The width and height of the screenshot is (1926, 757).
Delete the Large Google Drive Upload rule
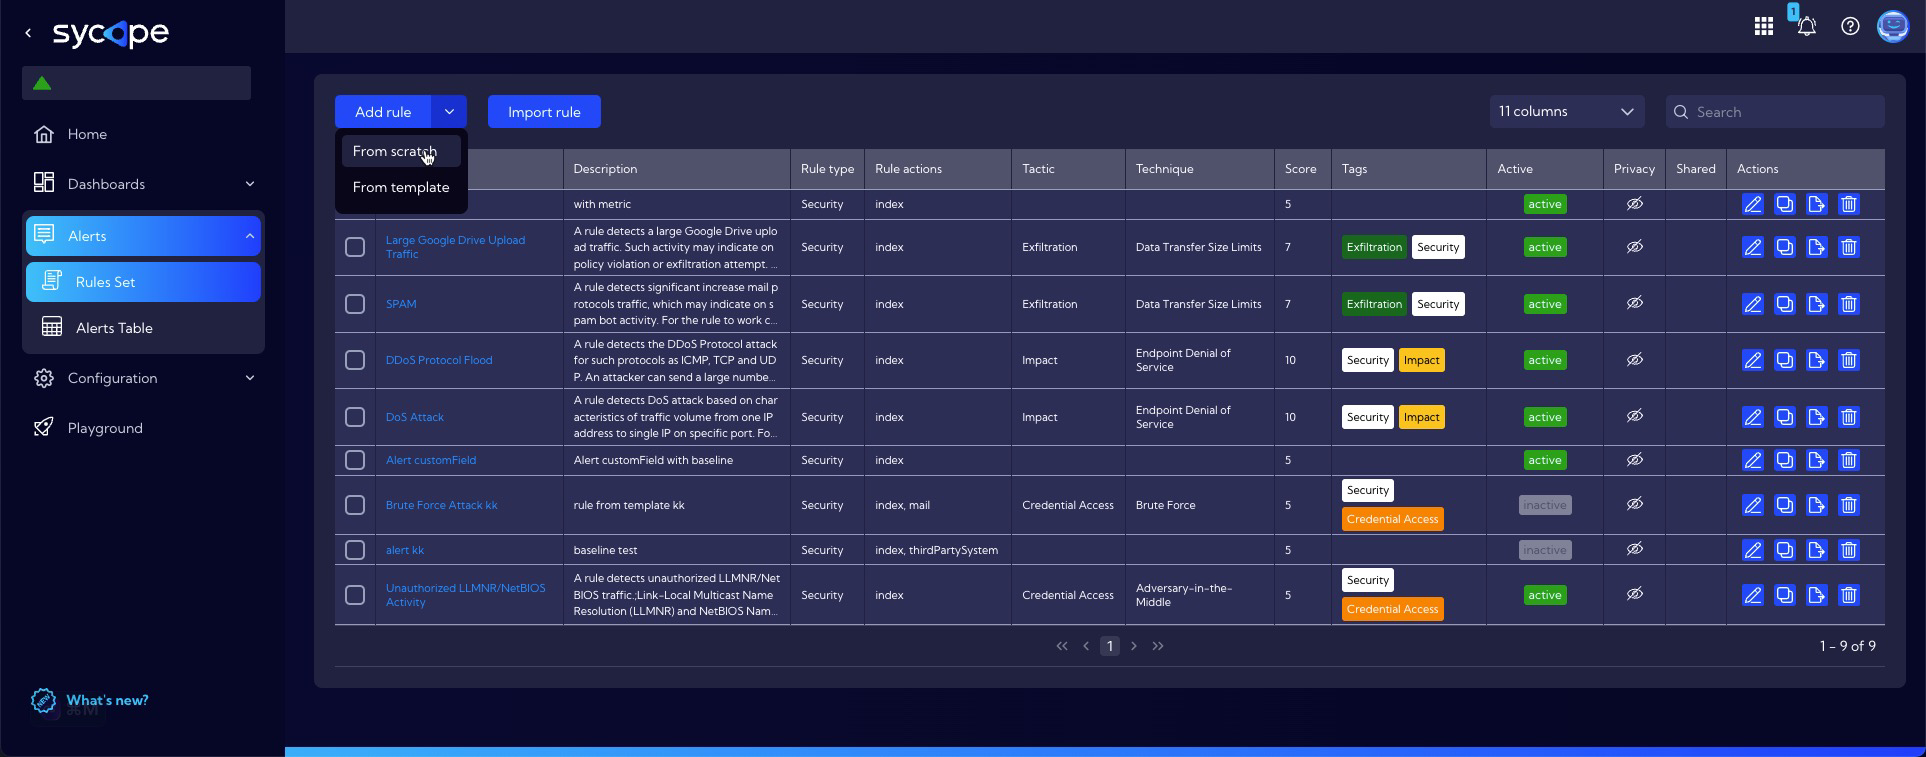coord(1849,247)
